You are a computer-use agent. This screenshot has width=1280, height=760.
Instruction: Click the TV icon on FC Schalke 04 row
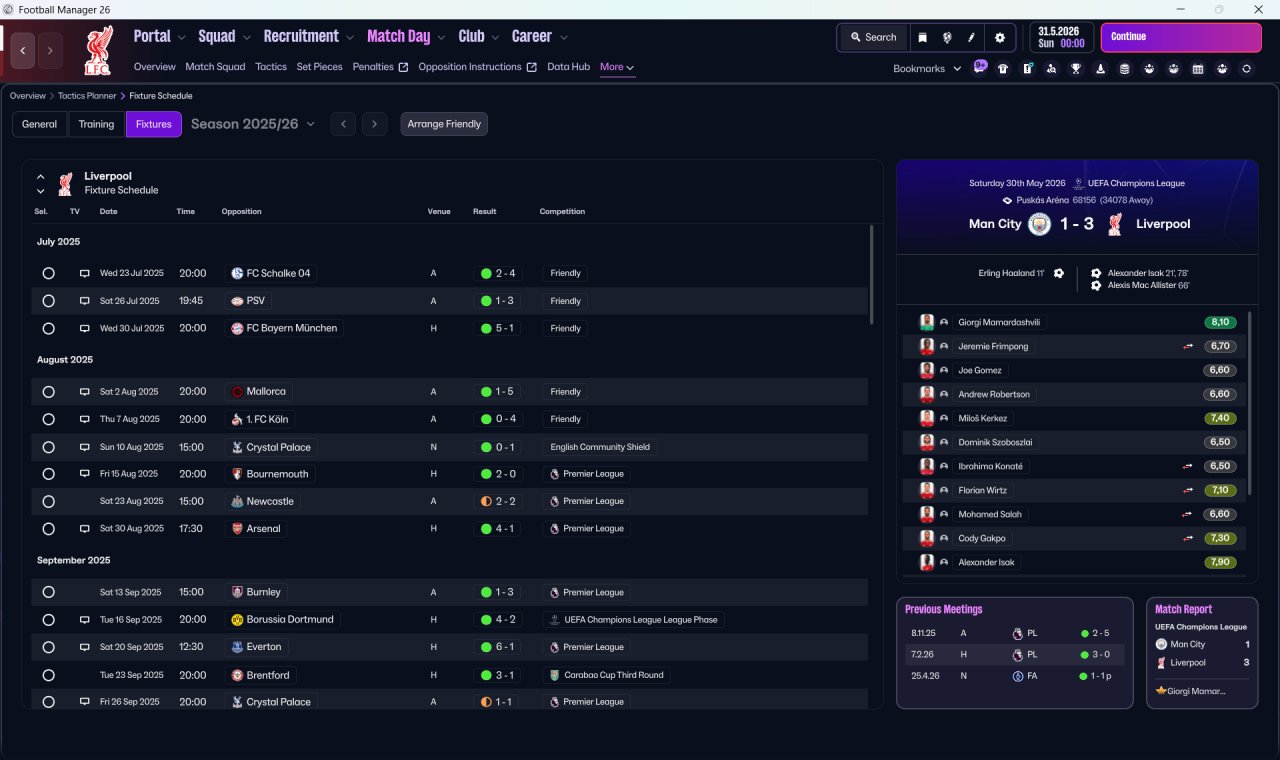(85, 273)
